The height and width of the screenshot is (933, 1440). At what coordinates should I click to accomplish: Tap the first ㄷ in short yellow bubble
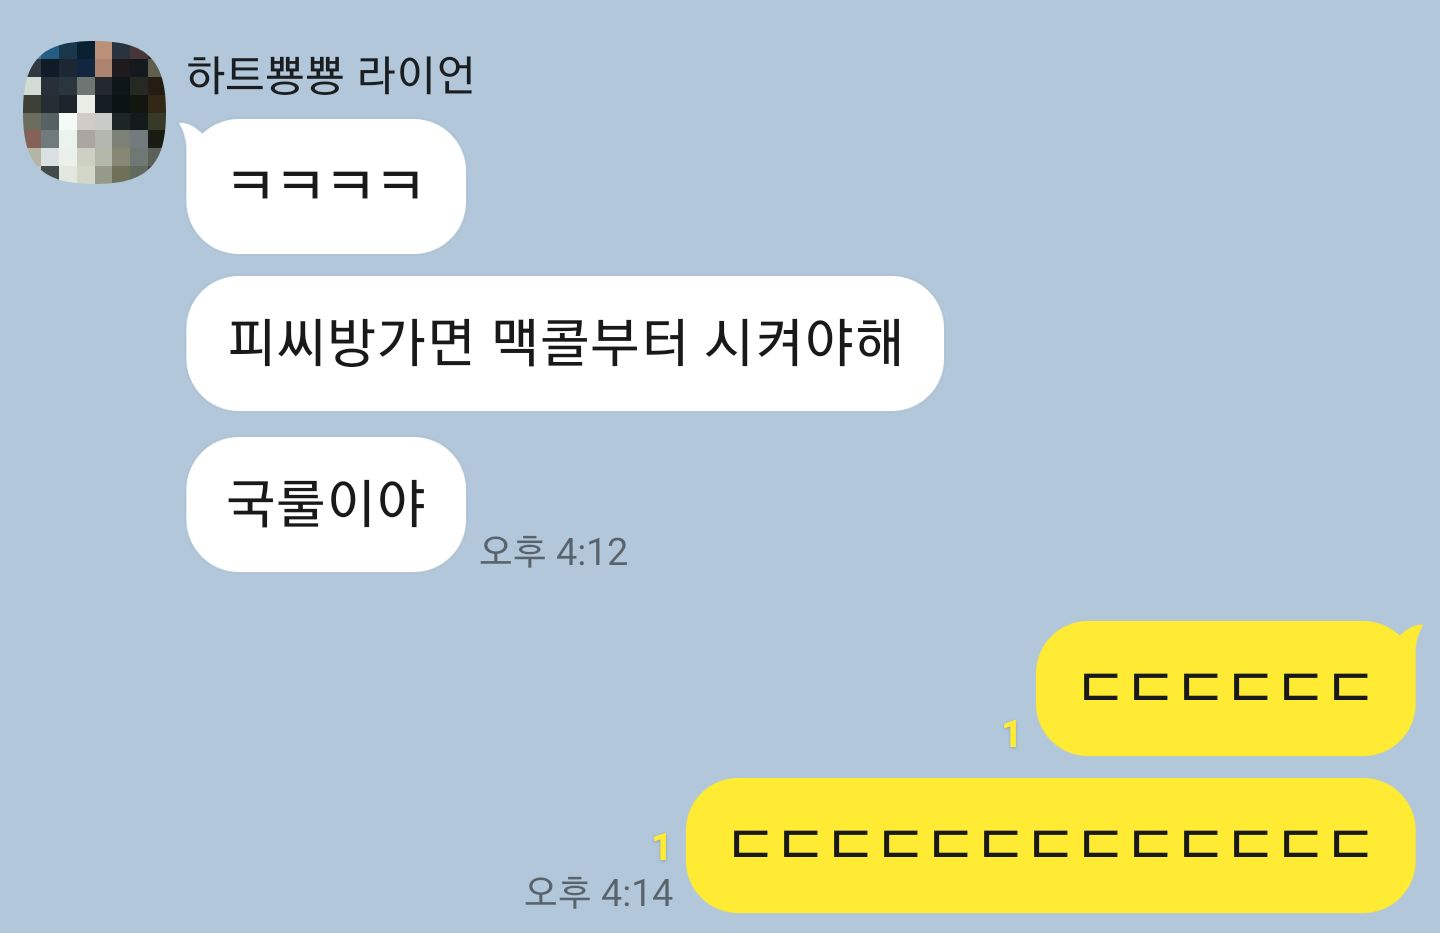click(x=1101, y=686)
